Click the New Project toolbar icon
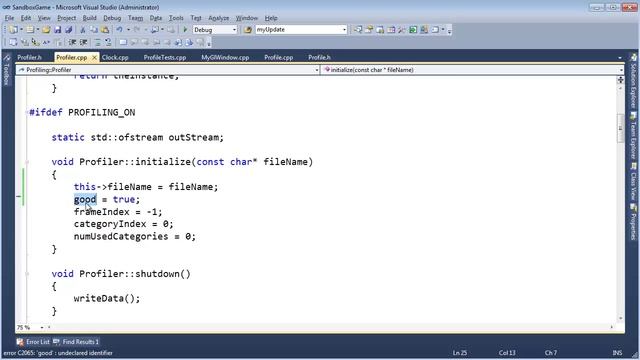The height and width of the screenshot is (360, 640). tap(13, 30)
